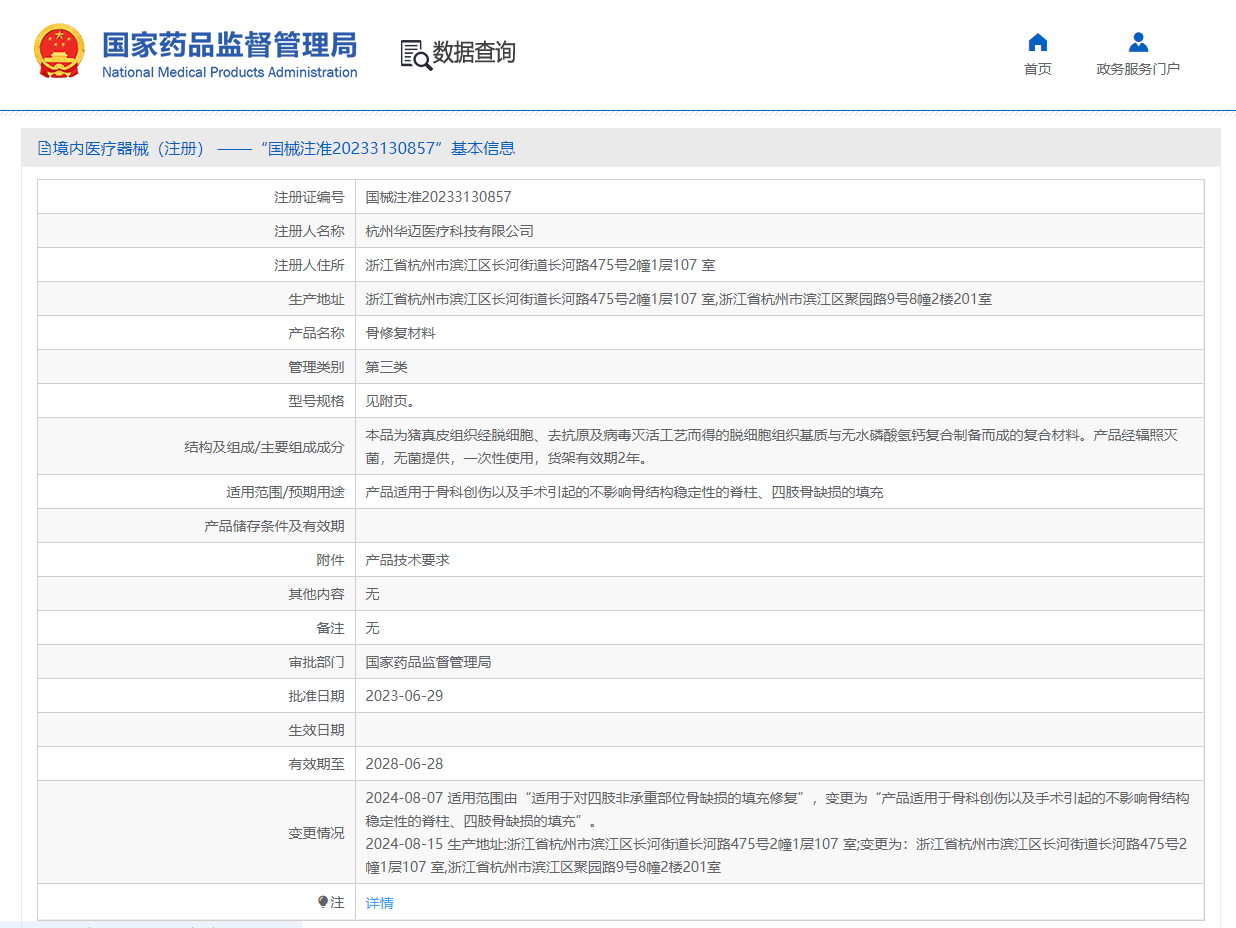Click the 见附页。 value
1236x928 pixels.
pyautogui.click(x=390, y=401)
